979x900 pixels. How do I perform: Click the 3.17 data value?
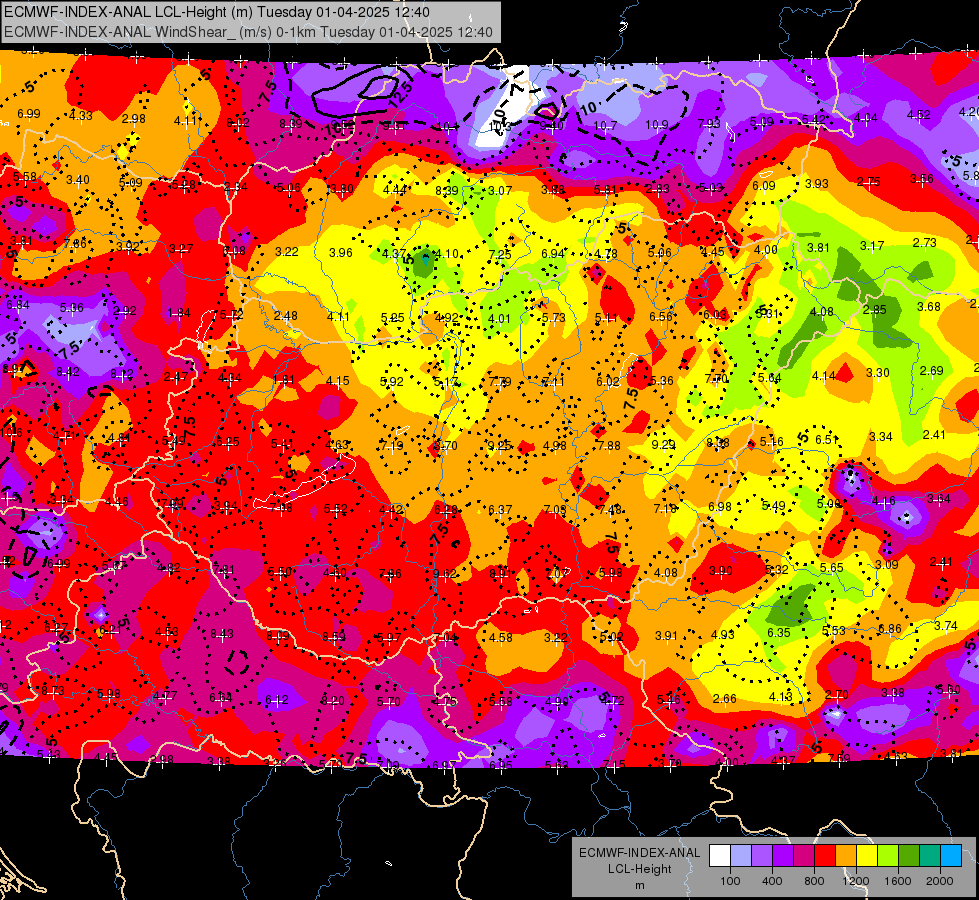coord(872,245)
